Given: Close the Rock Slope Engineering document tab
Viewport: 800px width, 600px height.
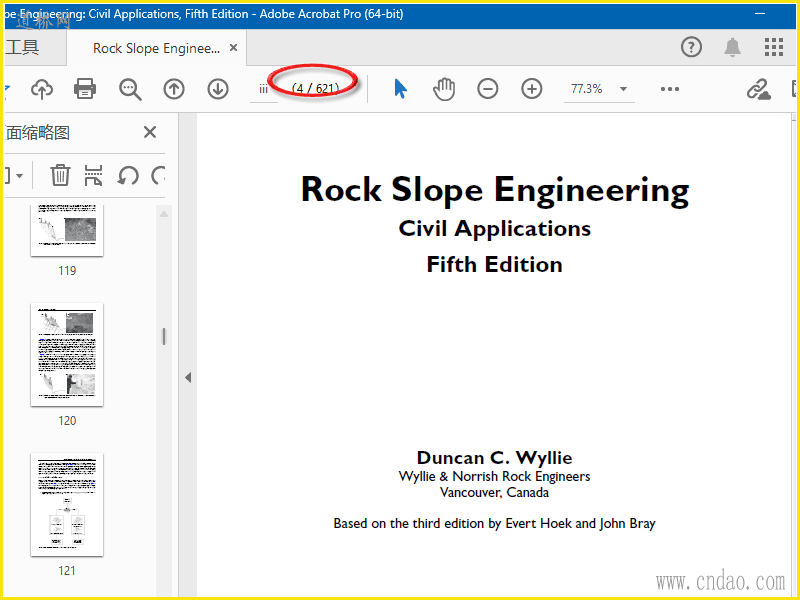Looking at the screenshot, I should click(234, 48).
